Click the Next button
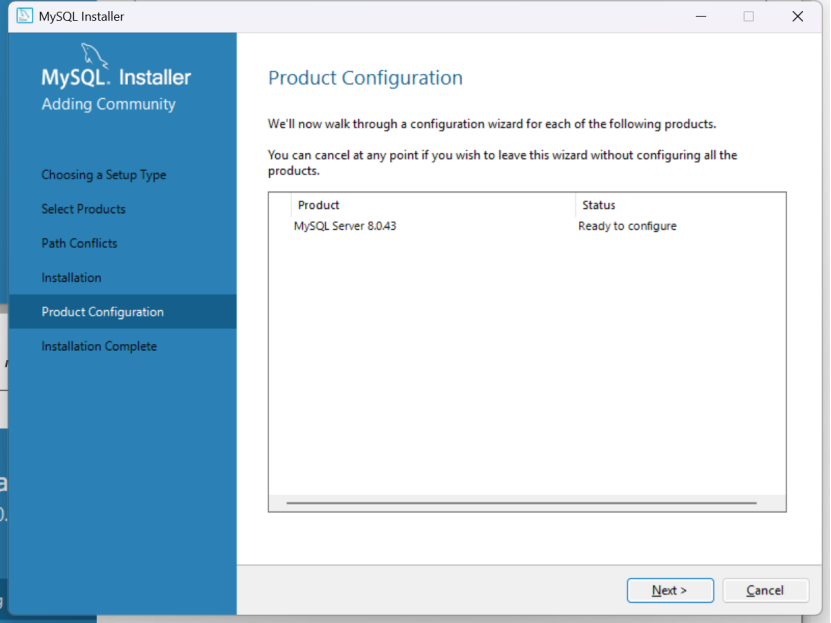 coord(669,590)
